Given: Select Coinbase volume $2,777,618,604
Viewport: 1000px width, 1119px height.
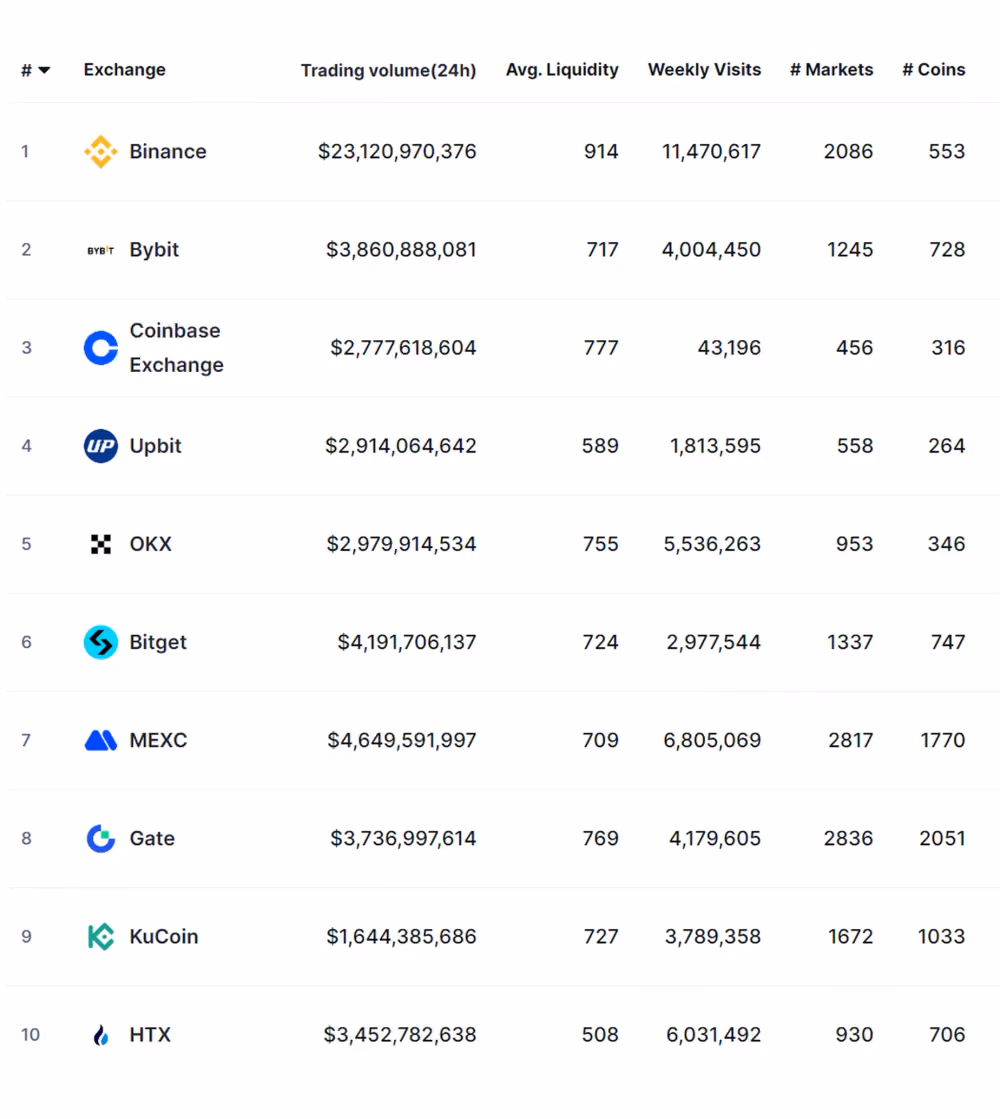Looking at the screenshot, I should [x=403, y=348].
